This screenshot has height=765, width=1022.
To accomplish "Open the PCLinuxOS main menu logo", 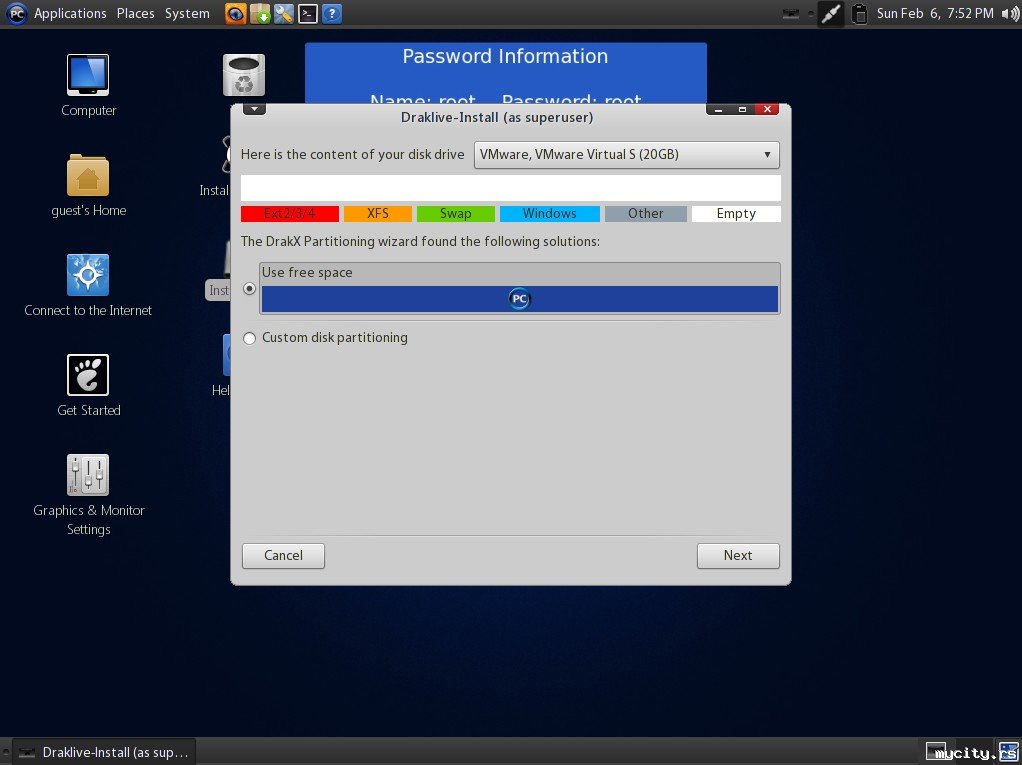I will pyautogui.click(x=16, y=13).
